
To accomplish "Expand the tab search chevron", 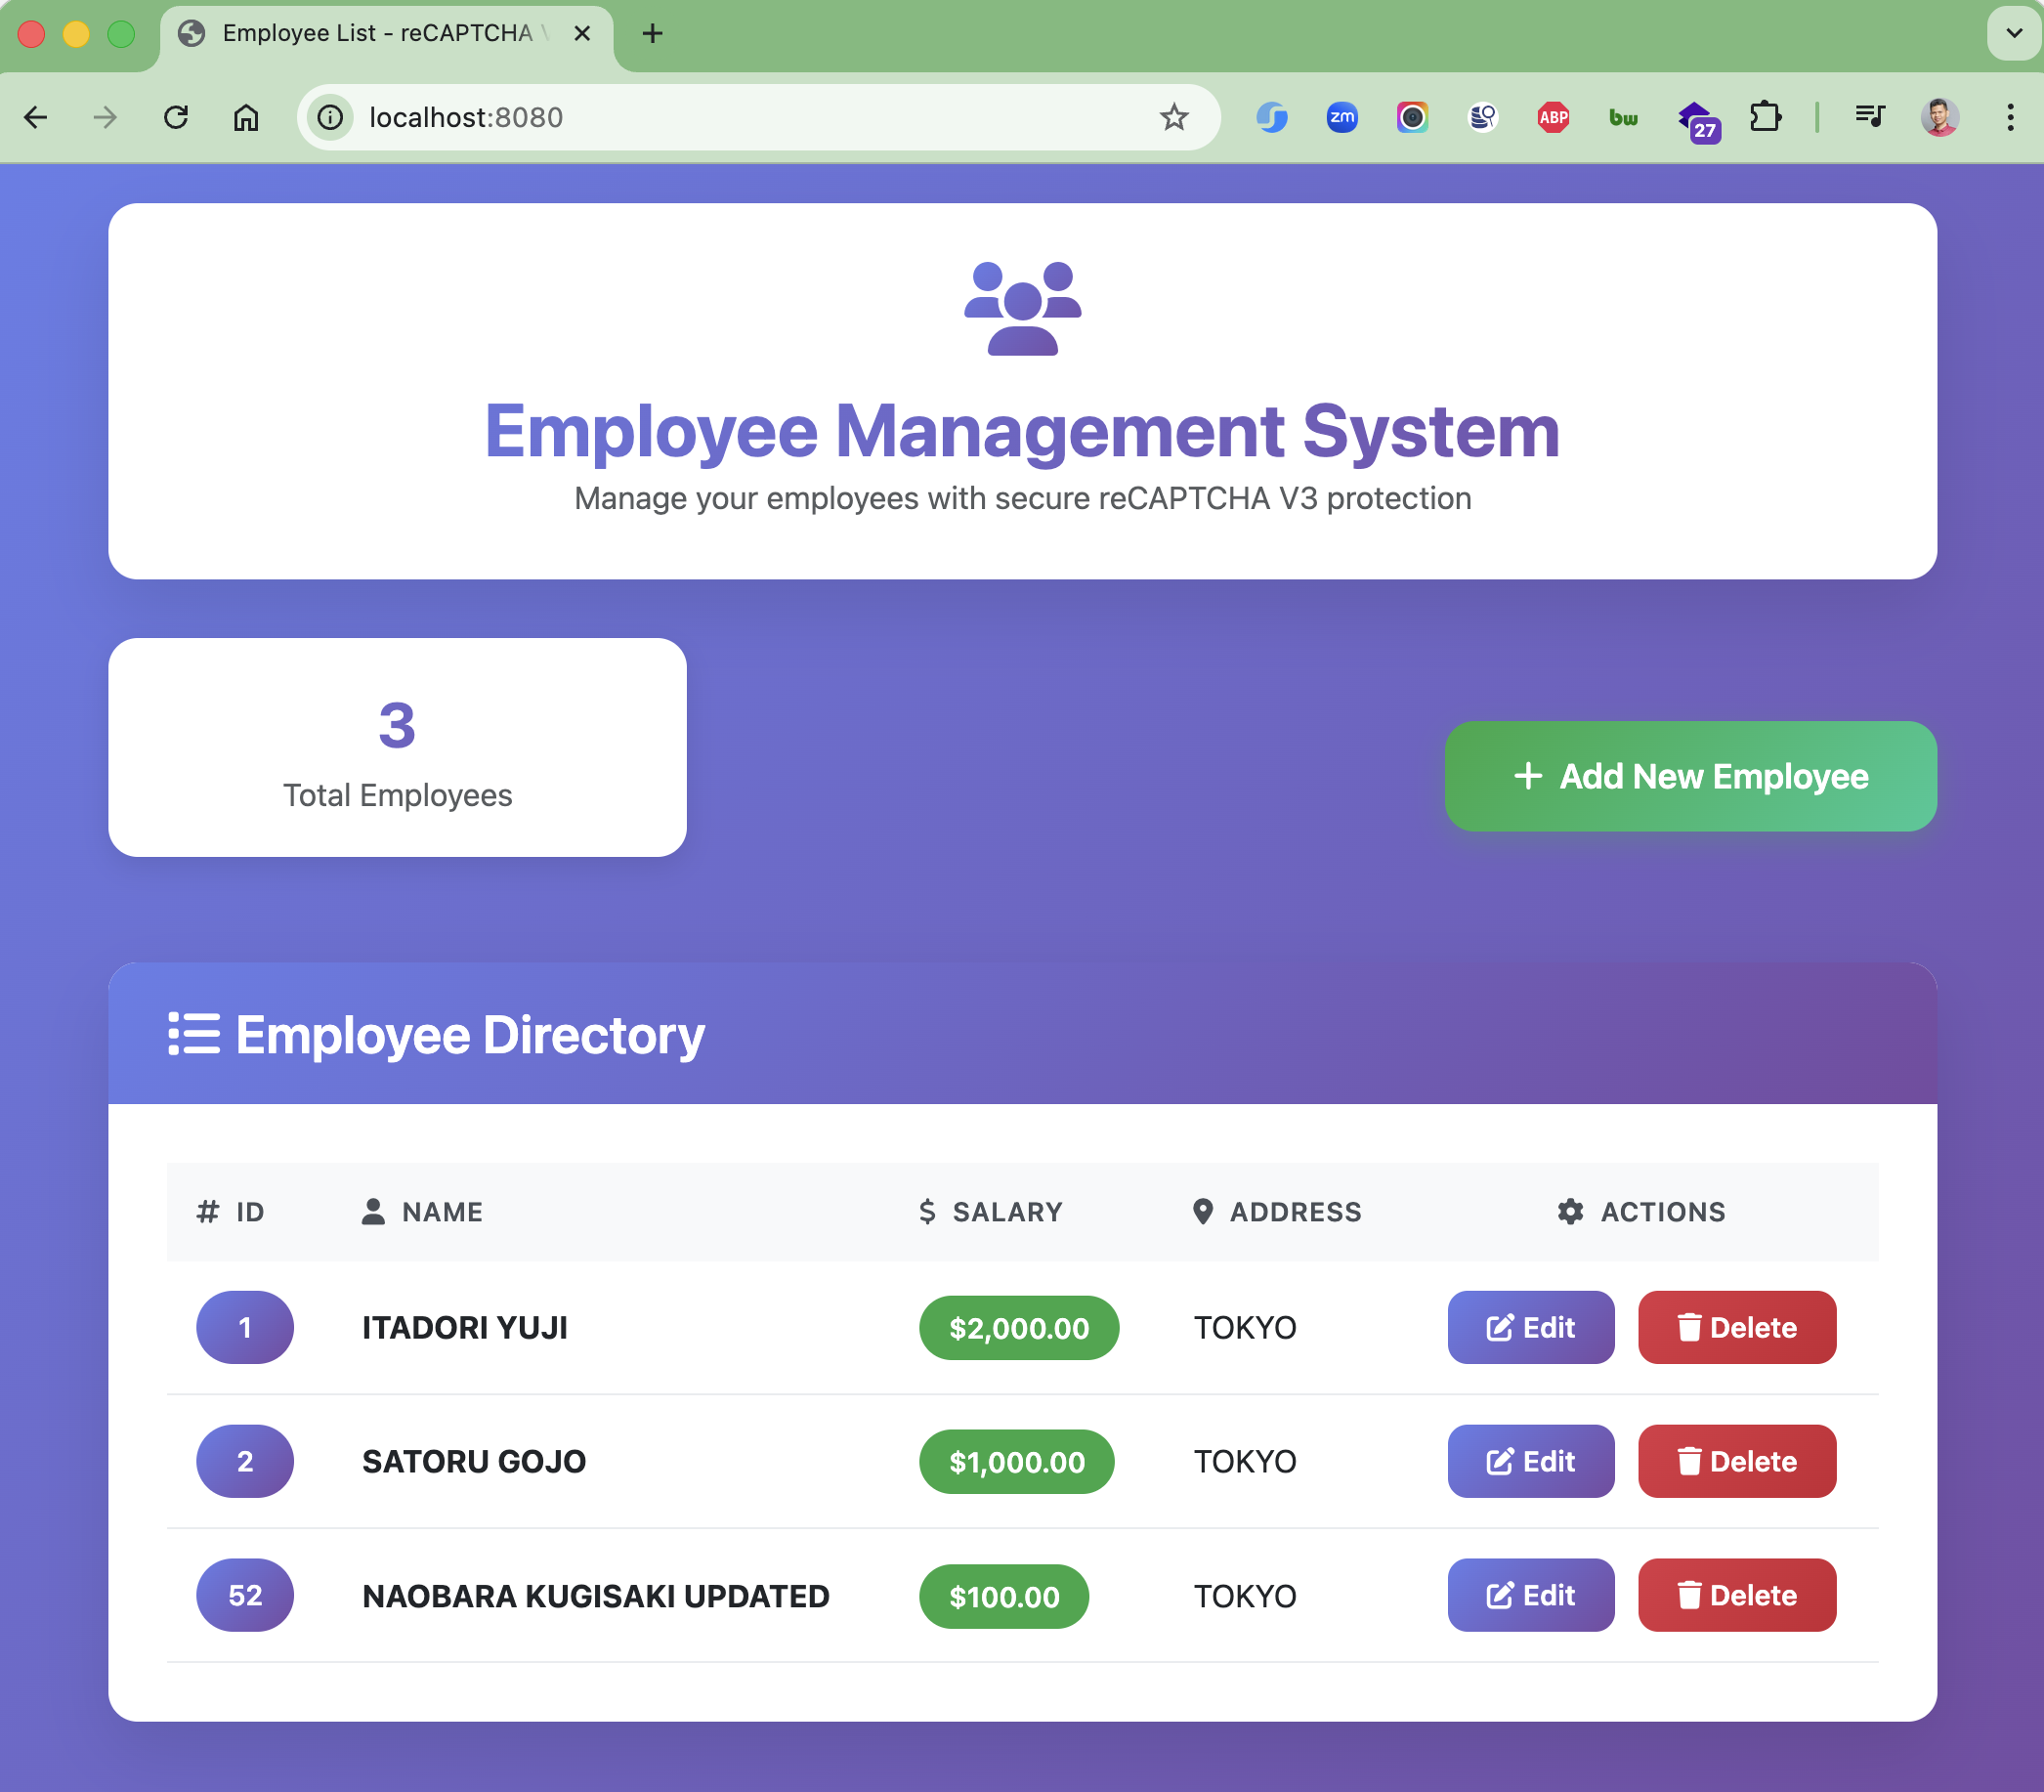I will pos(2014,33).
